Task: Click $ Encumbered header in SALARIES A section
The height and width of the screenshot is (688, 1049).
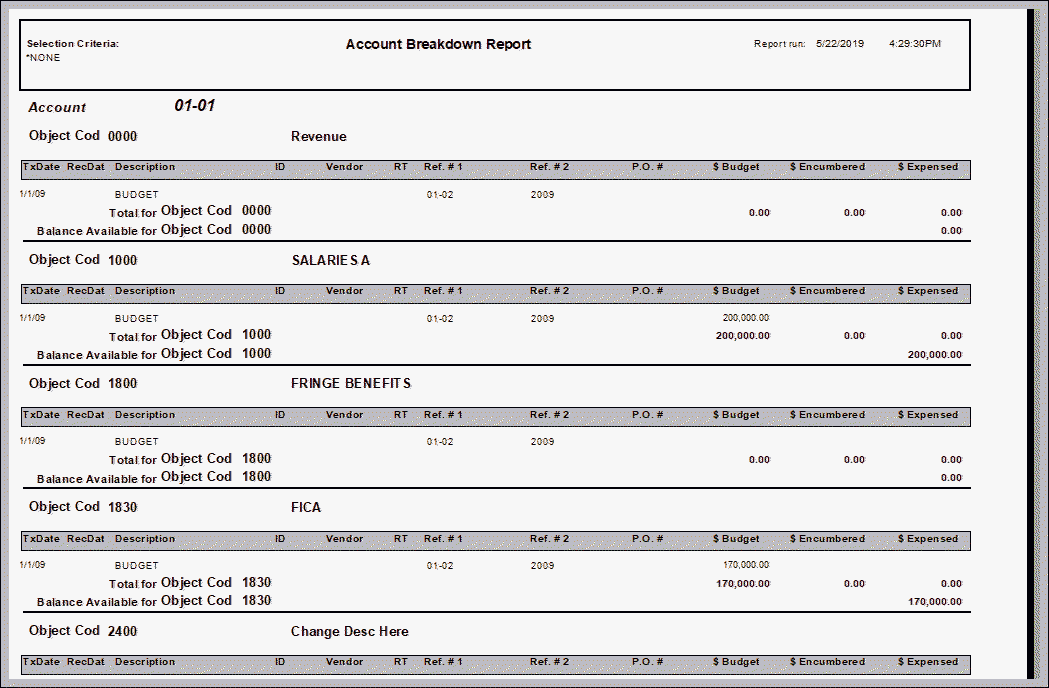Action: coord(827,290)
